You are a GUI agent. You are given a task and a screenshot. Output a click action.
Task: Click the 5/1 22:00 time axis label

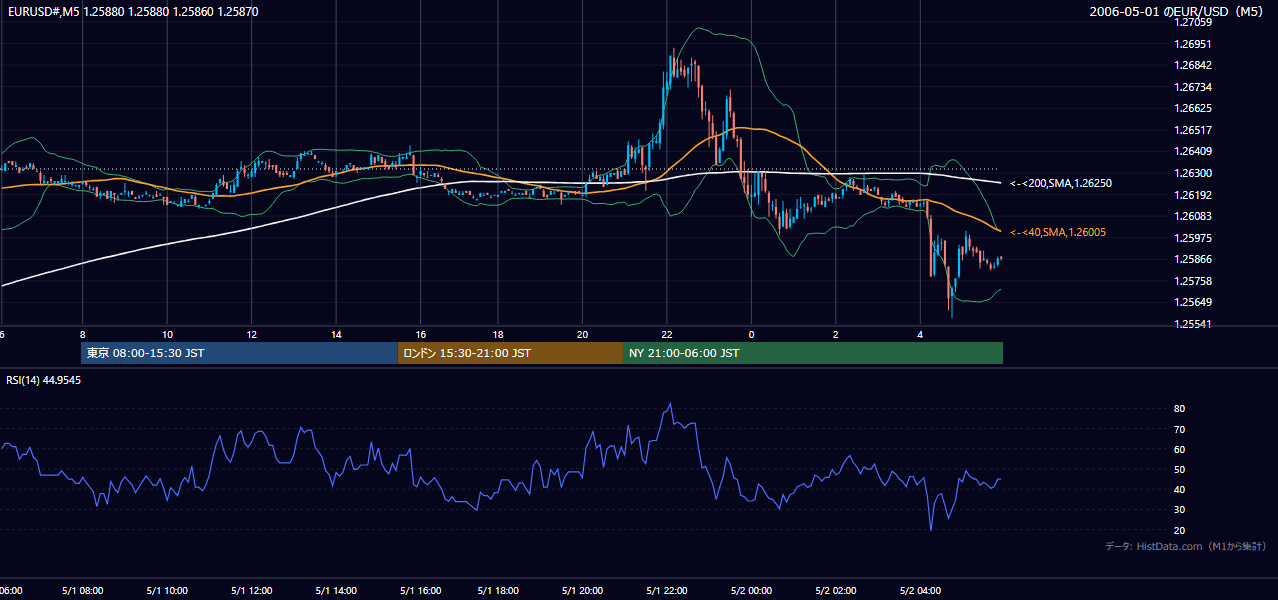point(666,591)
